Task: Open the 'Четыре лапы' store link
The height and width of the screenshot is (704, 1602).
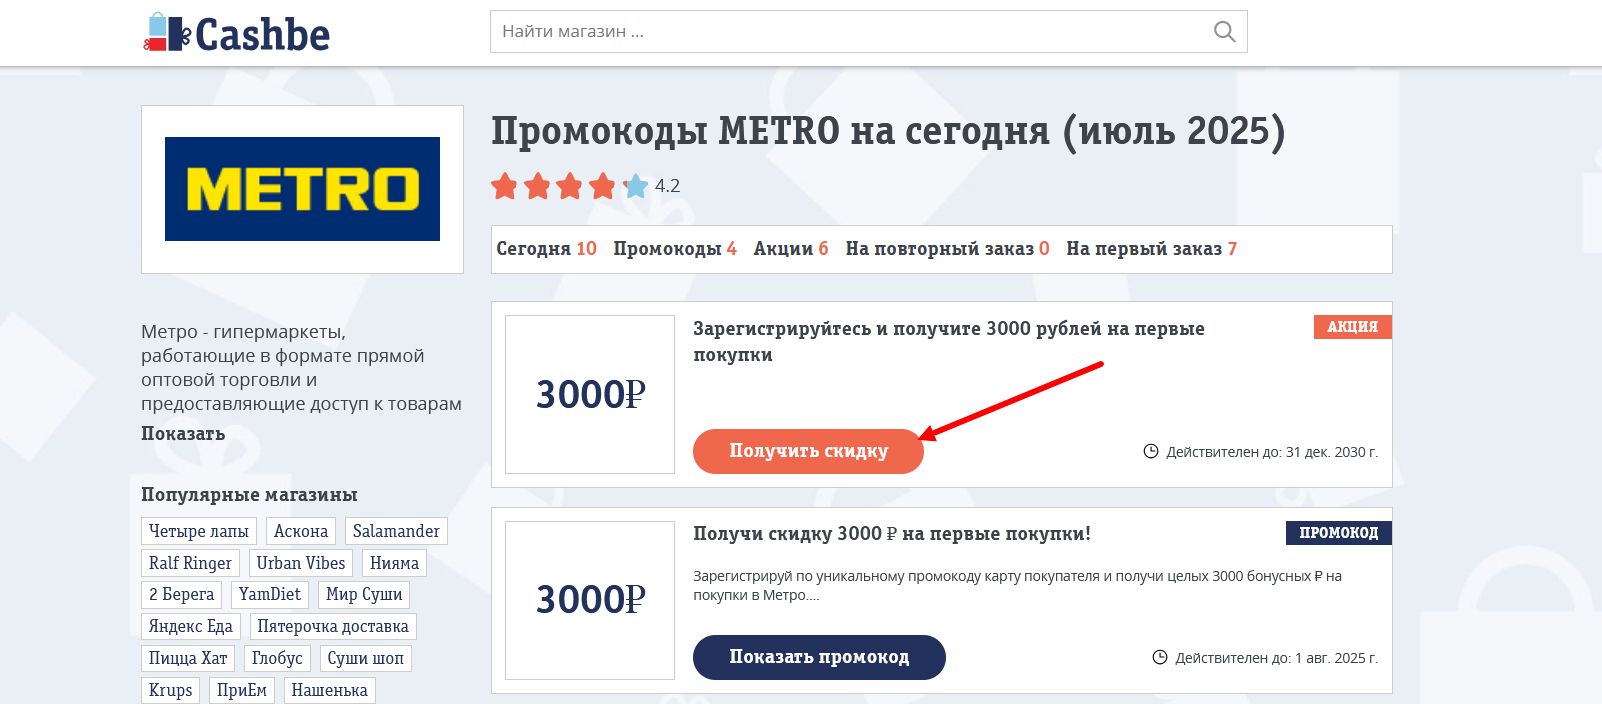Action: [x=199, y=531]
